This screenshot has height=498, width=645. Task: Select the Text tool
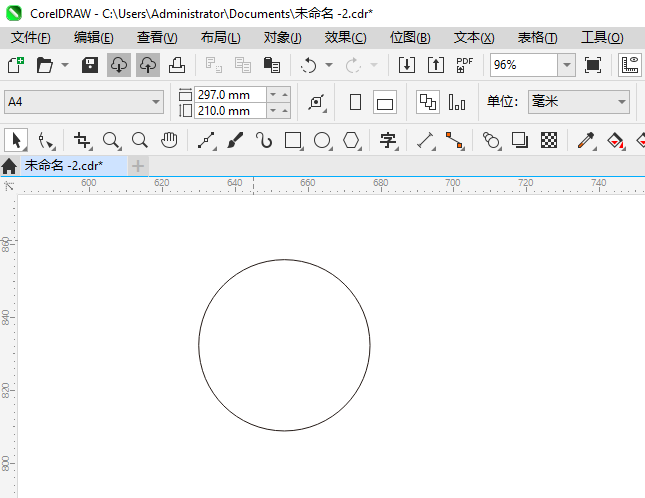coord(388,140)
